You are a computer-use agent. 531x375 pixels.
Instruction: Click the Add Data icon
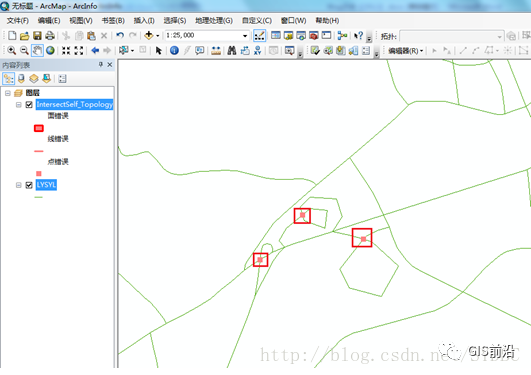[149, 35]
